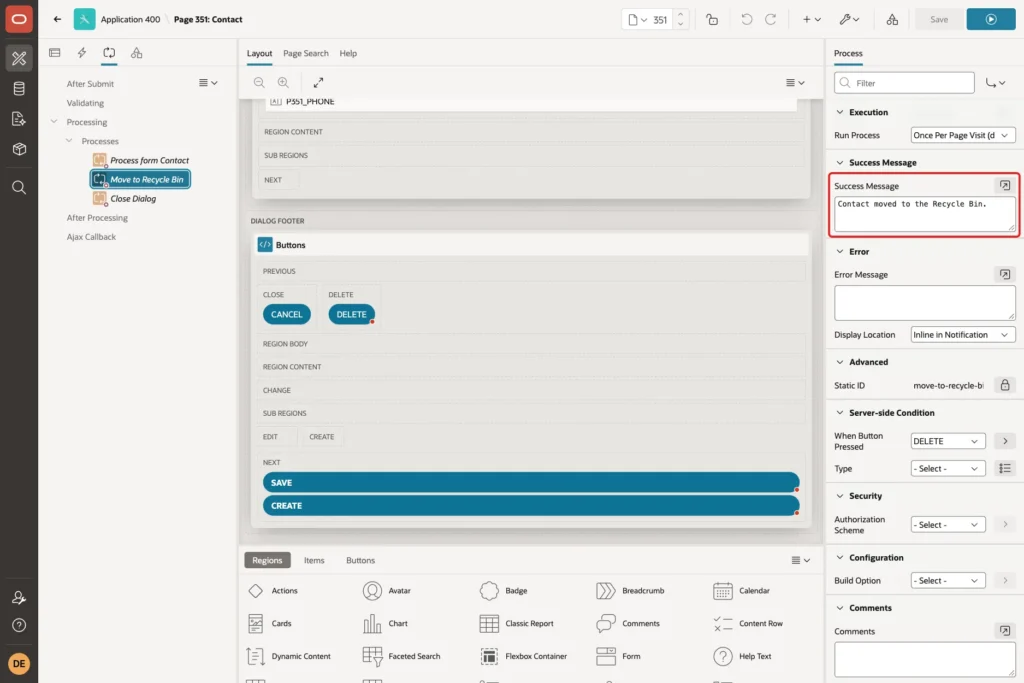Screen dimensions: 1024x683
Task: Open the Help tab
Action: click(348, 53)
